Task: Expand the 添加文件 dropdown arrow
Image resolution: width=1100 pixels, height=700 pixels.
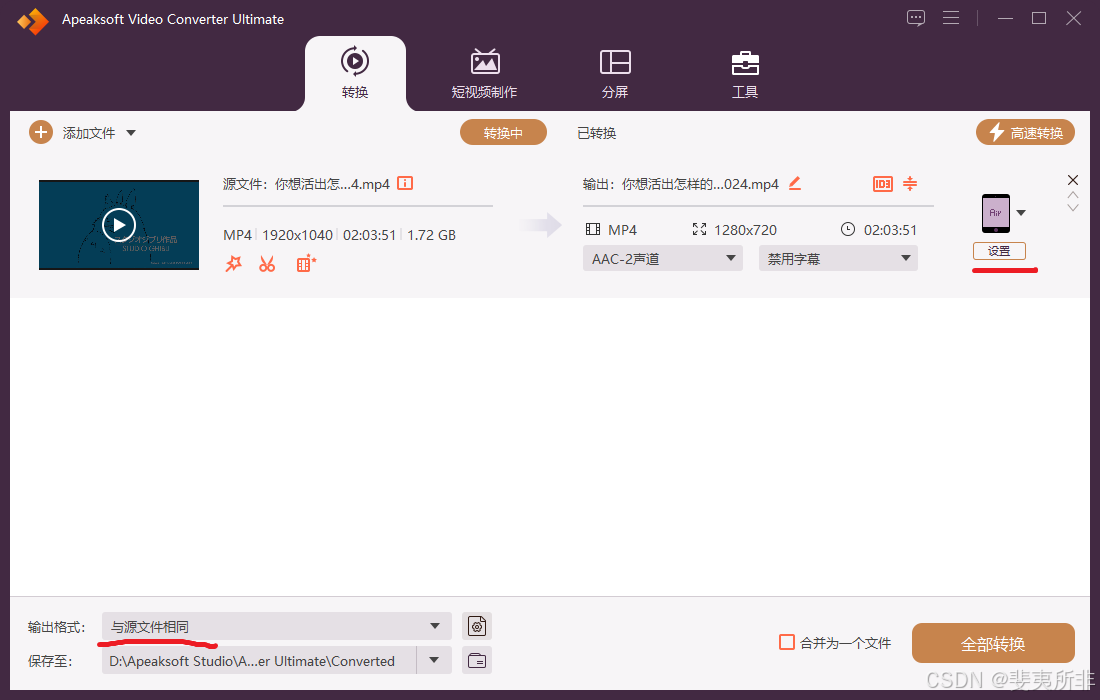Action: (x=131, y=133)
